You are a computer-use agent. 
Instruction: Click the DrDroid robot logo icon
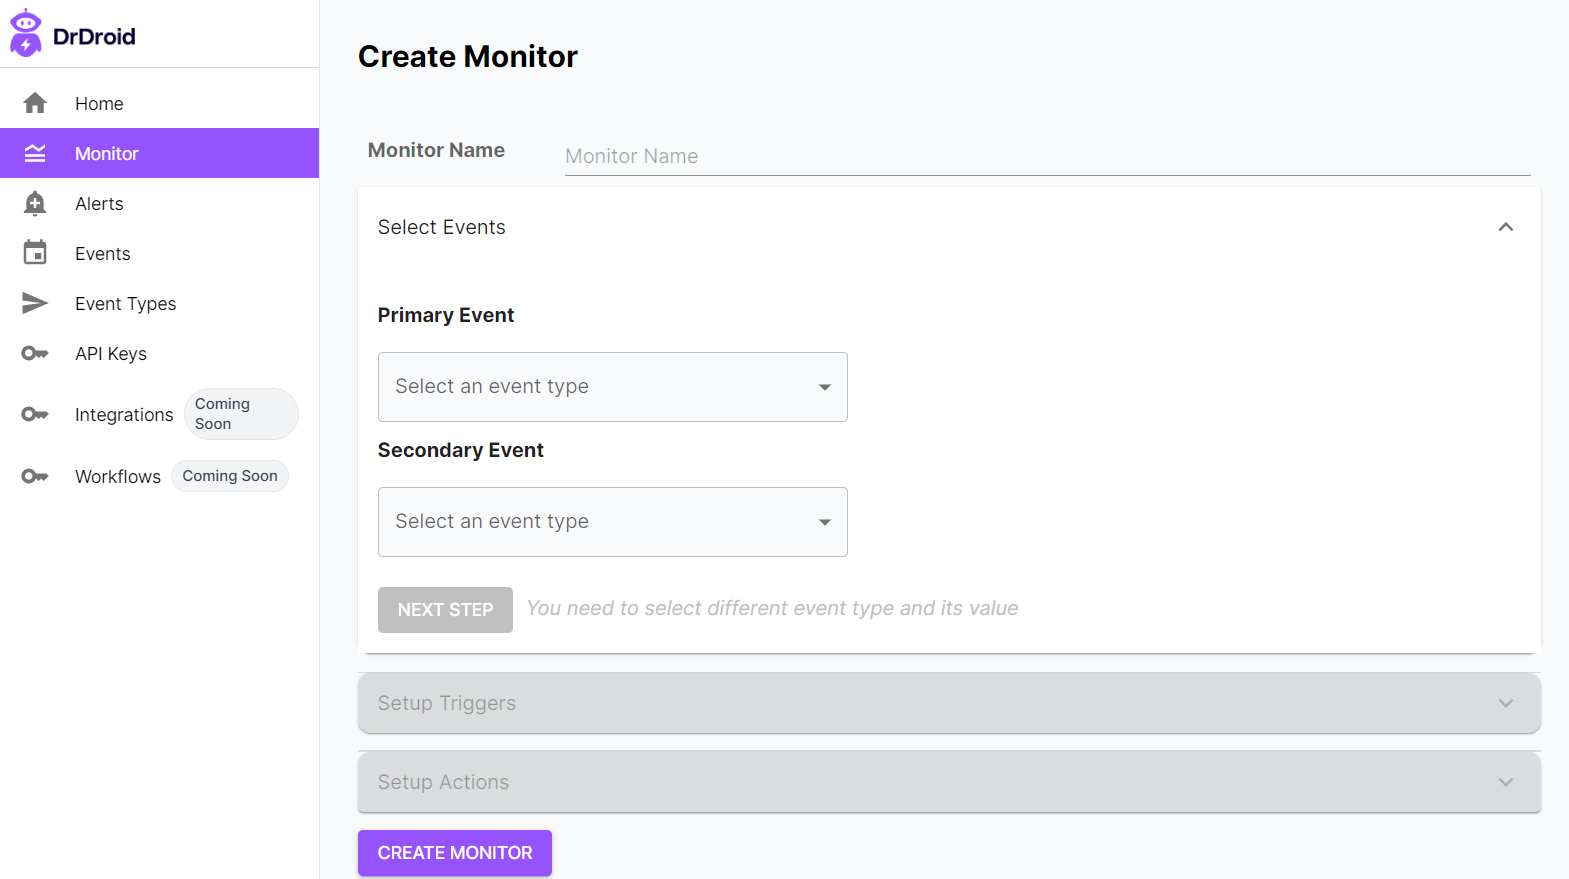26,33
